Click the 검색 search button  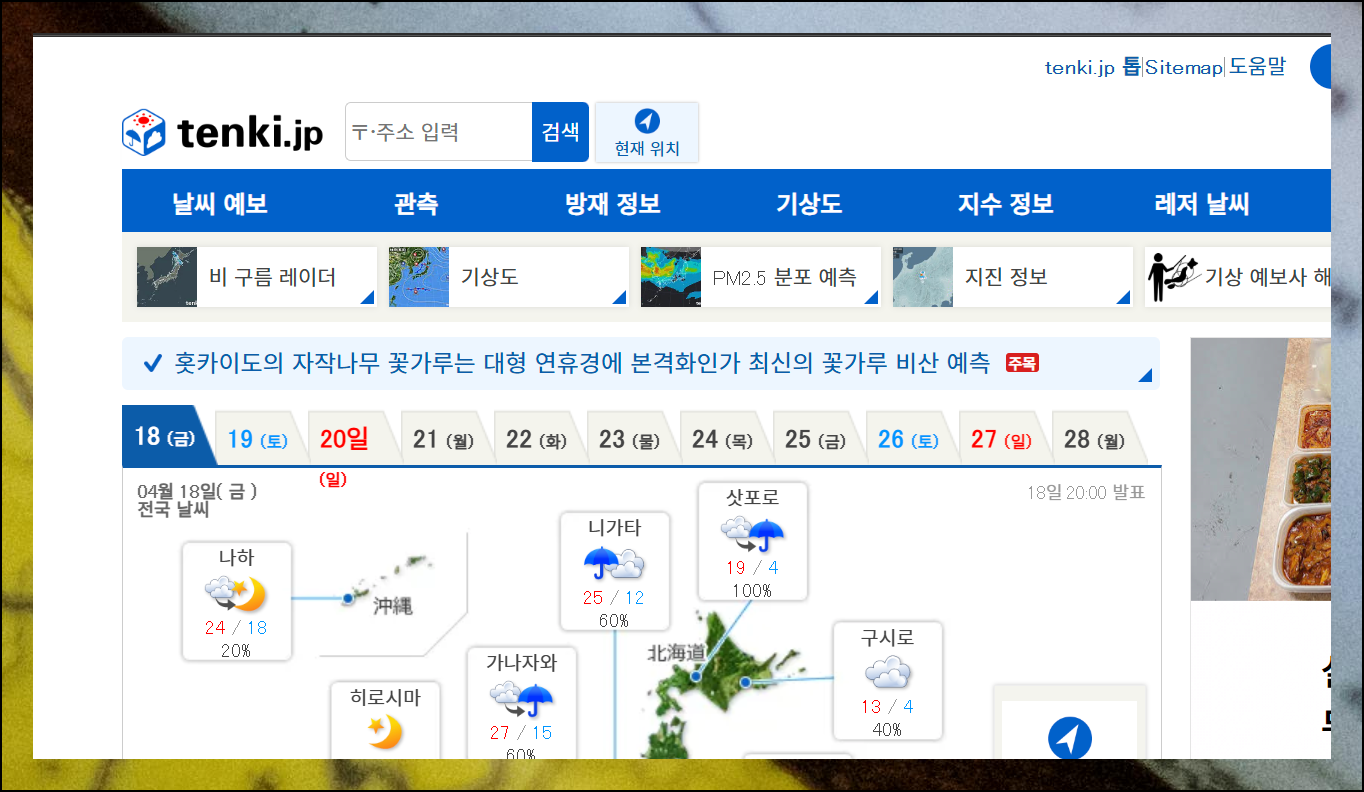tap(560, 132)
